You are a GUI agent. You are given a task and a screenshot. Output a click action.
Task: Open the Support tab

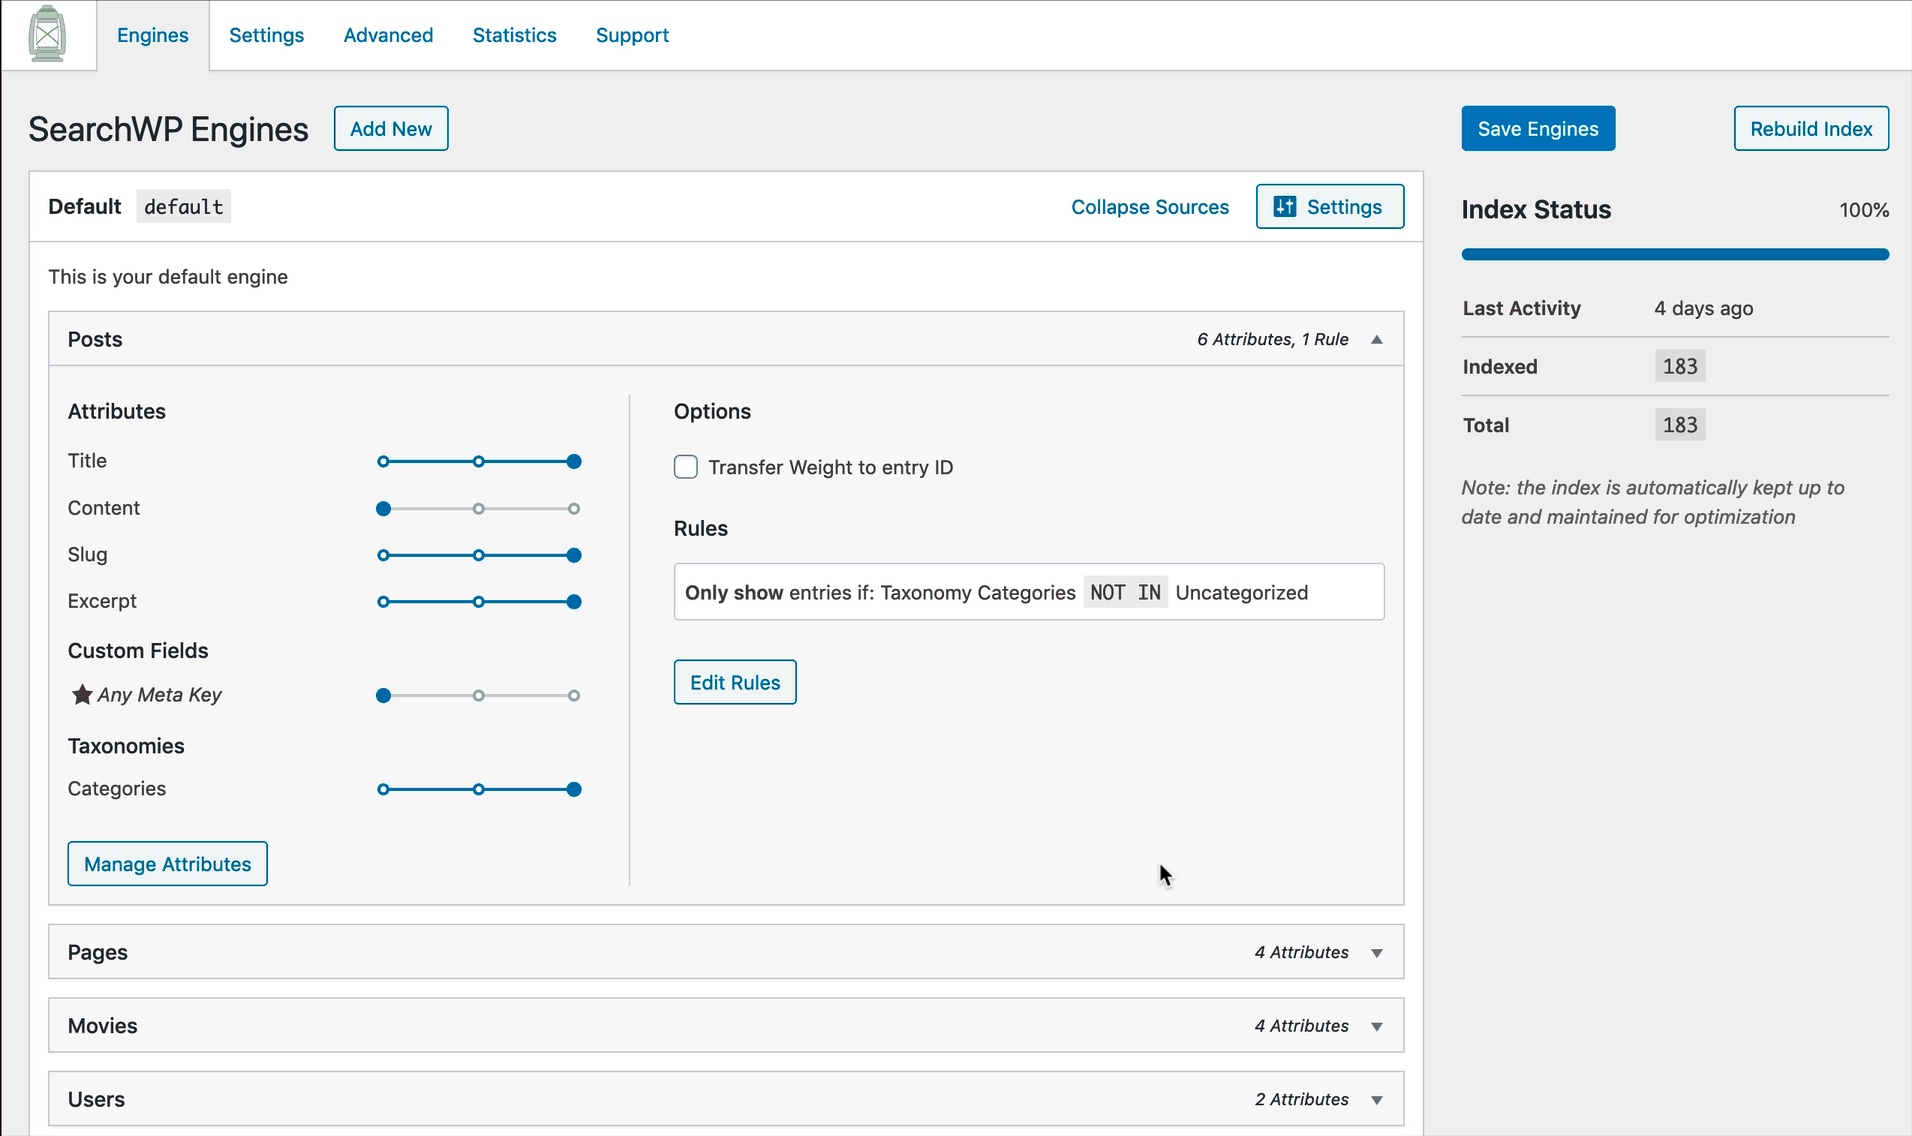pos(632,35)
